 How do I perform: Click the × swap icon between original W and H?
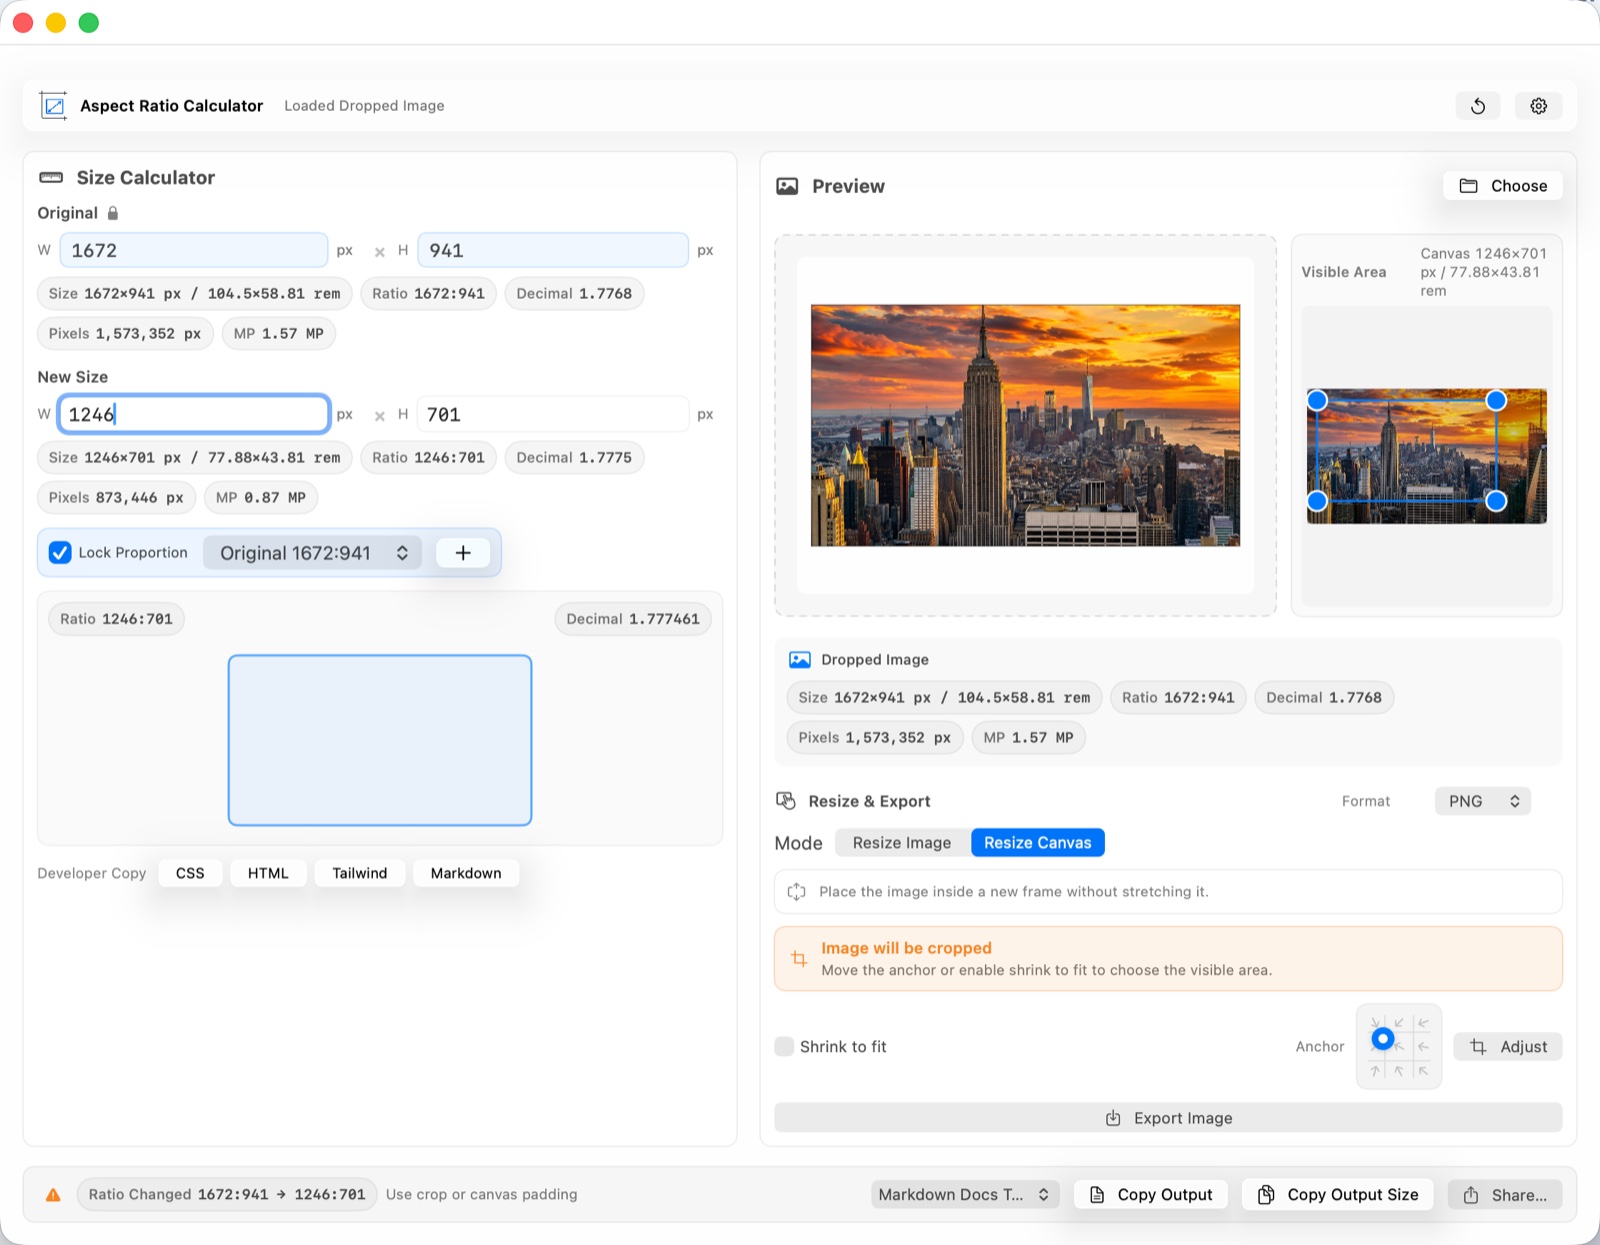(x=379, y=251)
